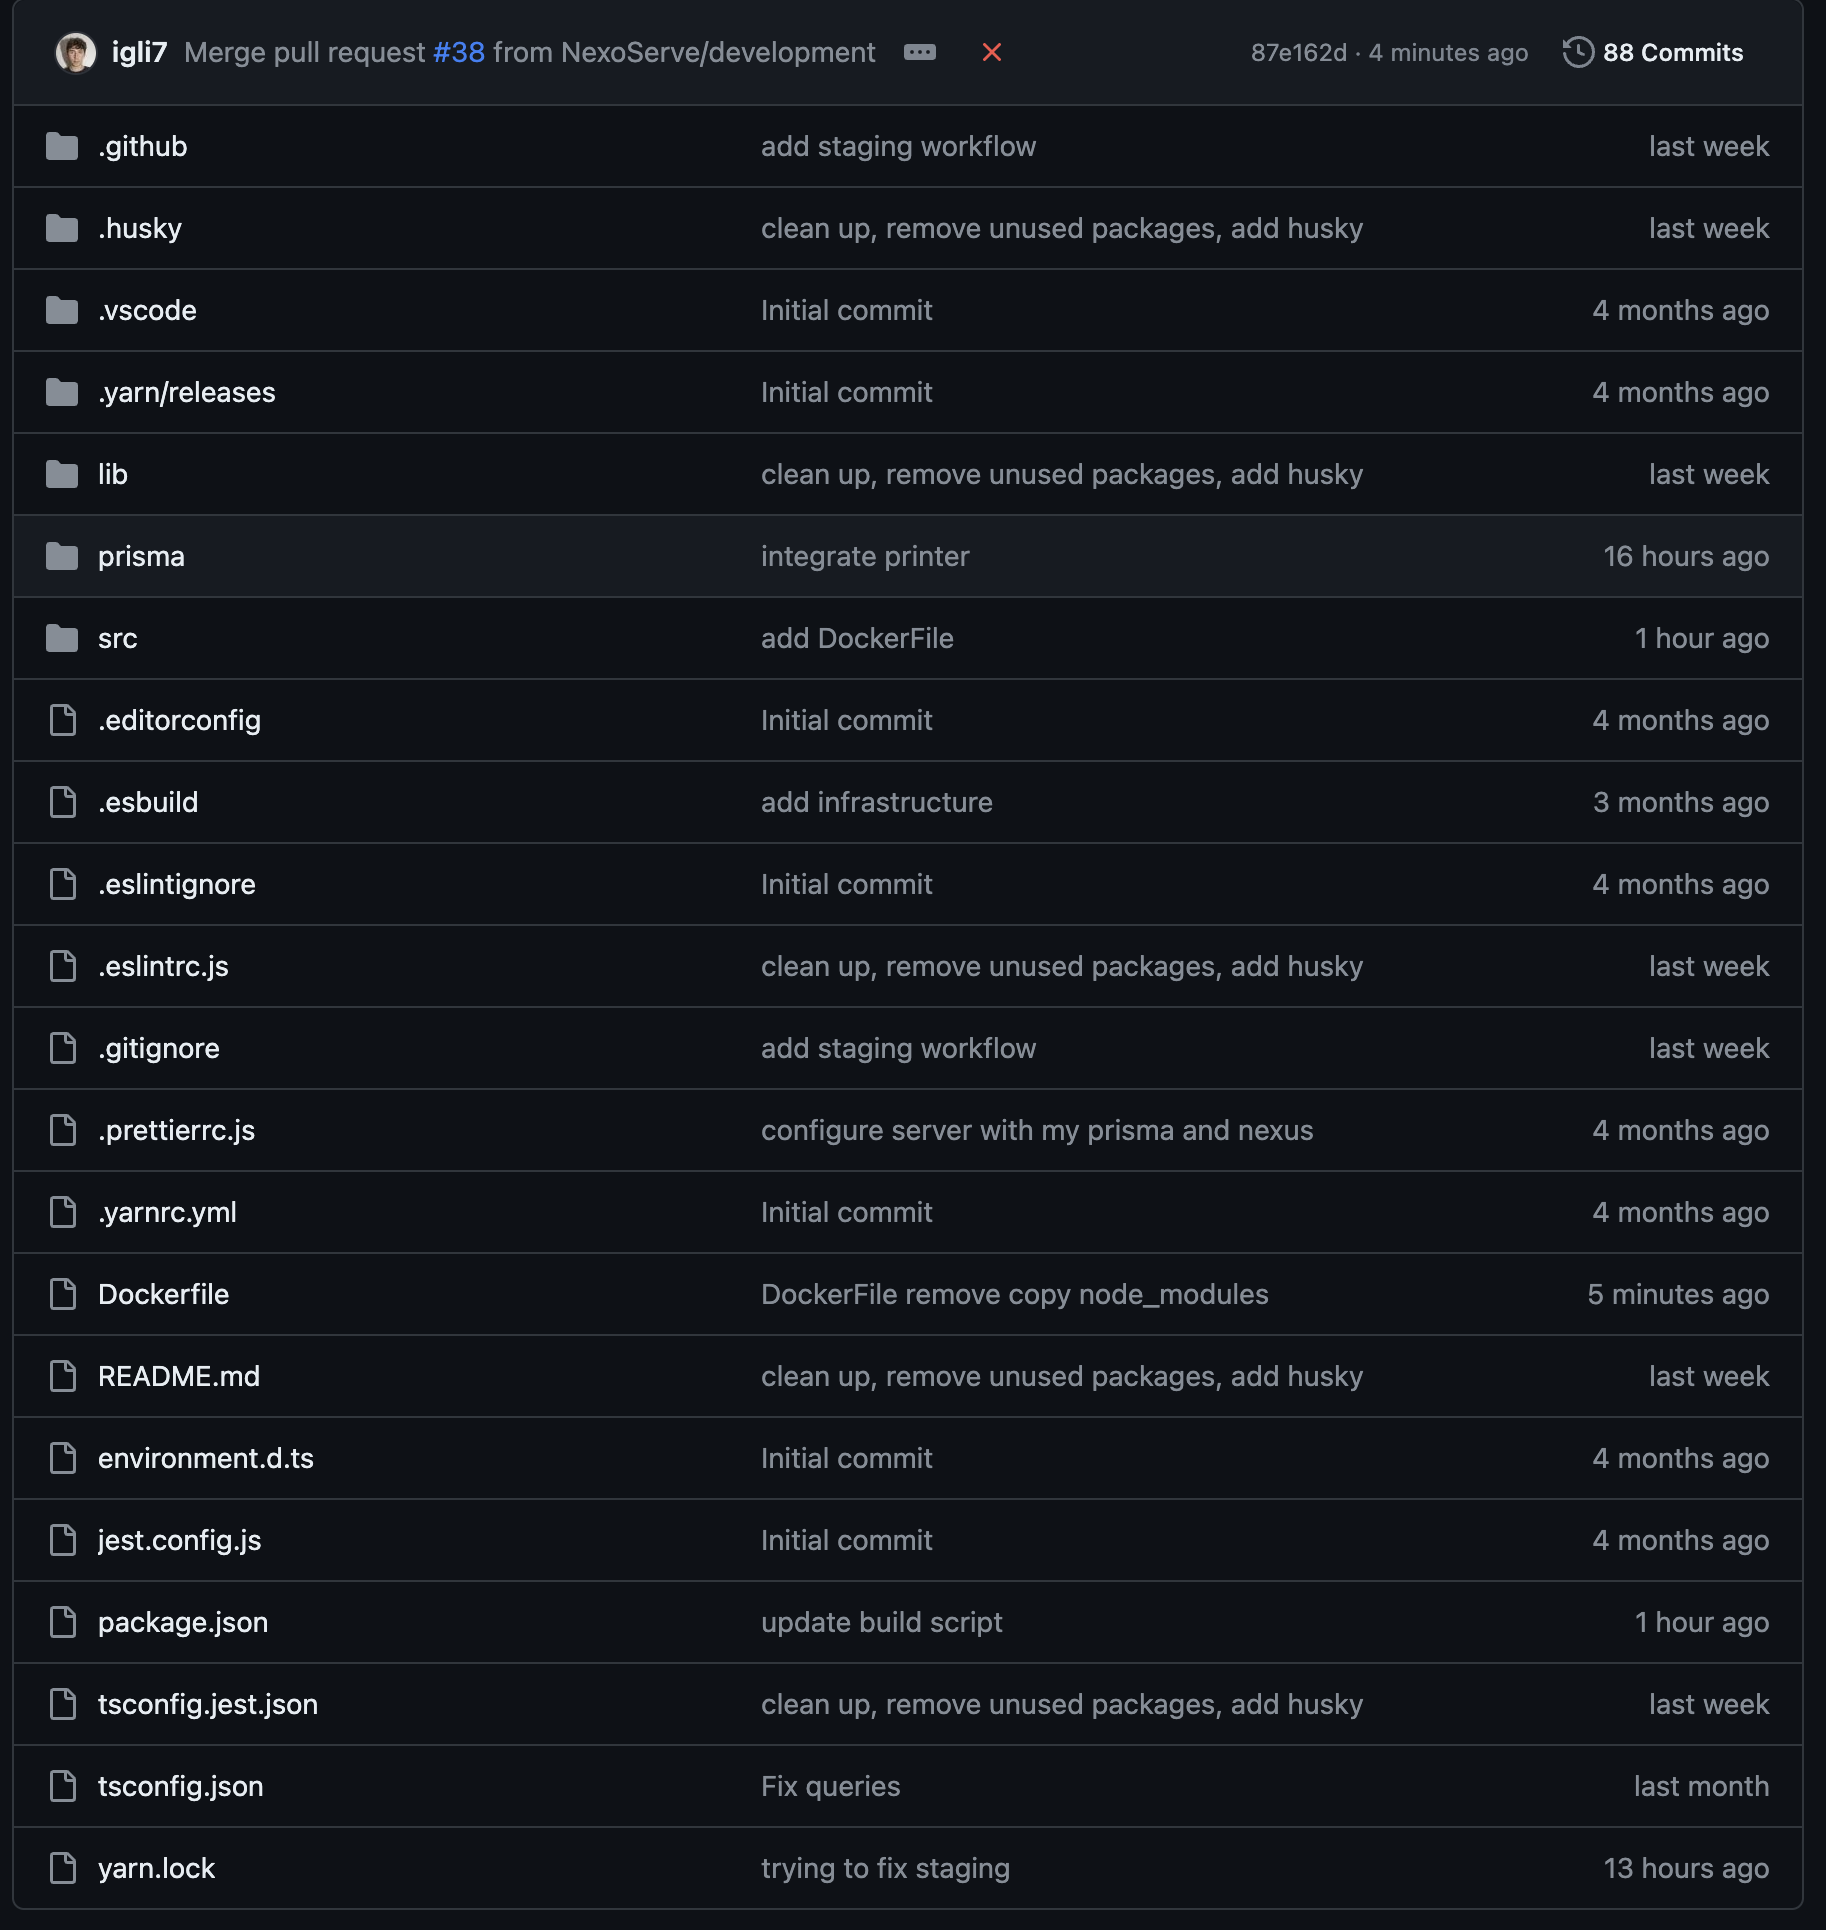Click the .github folder icon

tap(61, 146)
